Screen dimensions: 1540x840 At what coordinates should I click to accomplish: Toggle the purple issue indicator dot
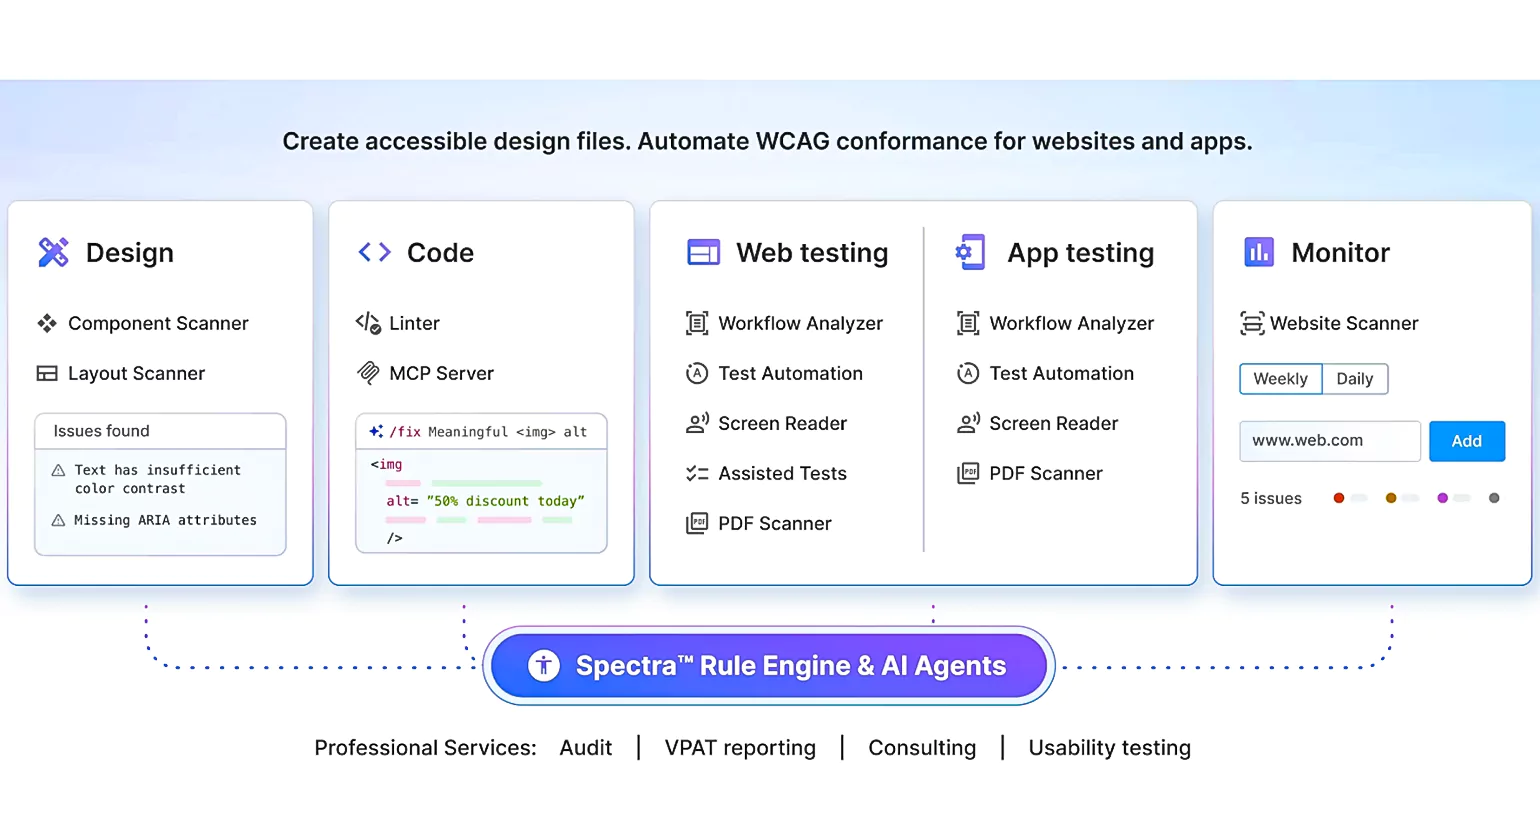[x=1442, y=497]
